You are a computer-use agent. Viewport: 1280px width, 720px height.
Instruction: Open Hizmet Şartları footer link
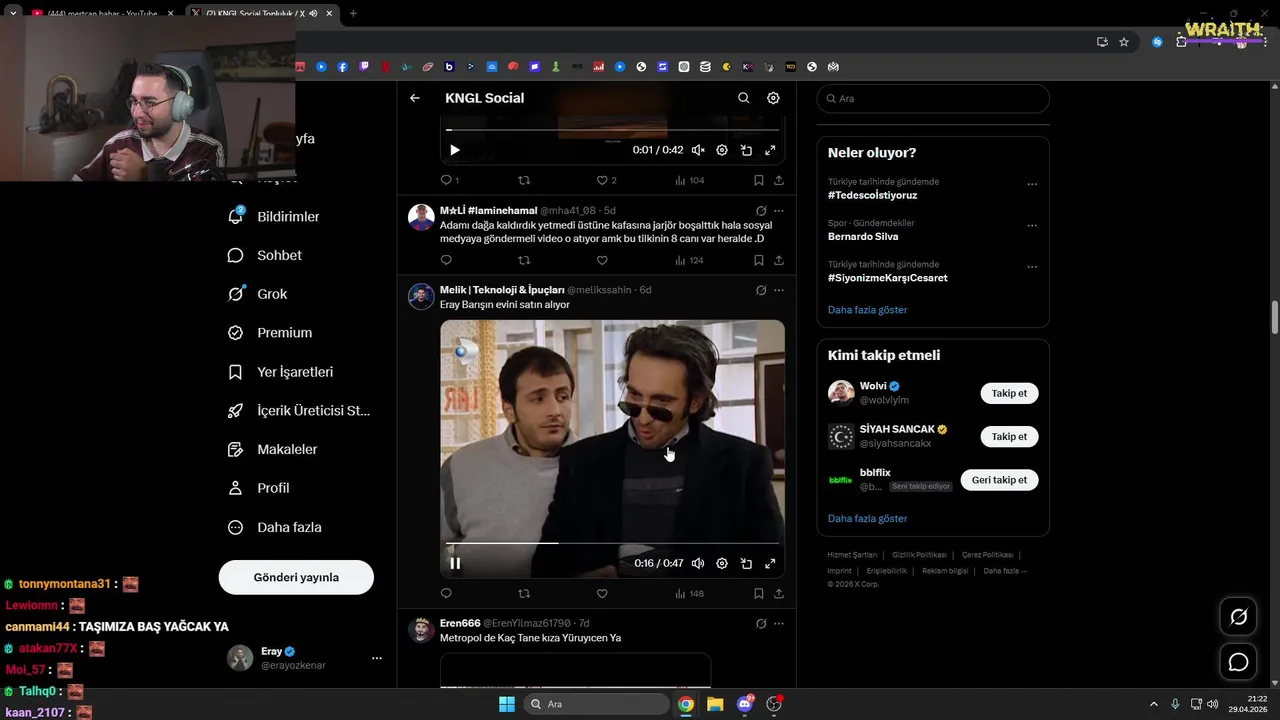(852, 555)
